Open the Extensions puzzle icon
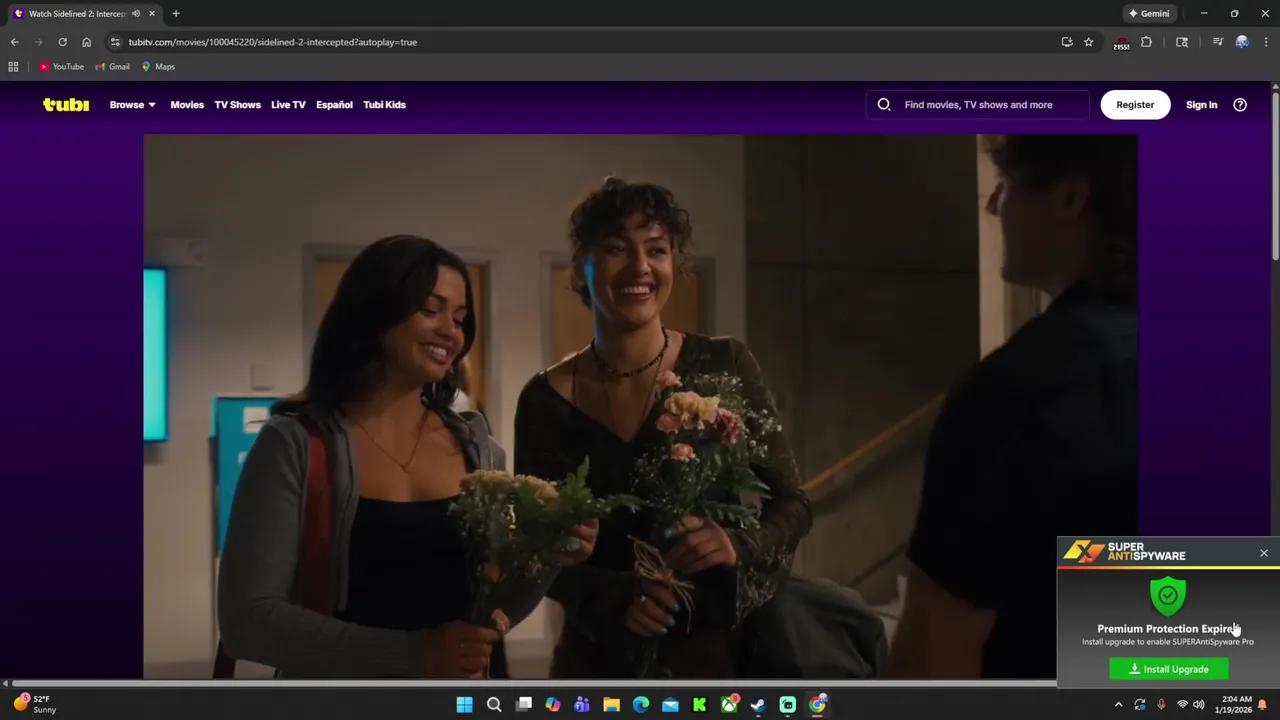 pyautogui.click(x=1147, y=42)
